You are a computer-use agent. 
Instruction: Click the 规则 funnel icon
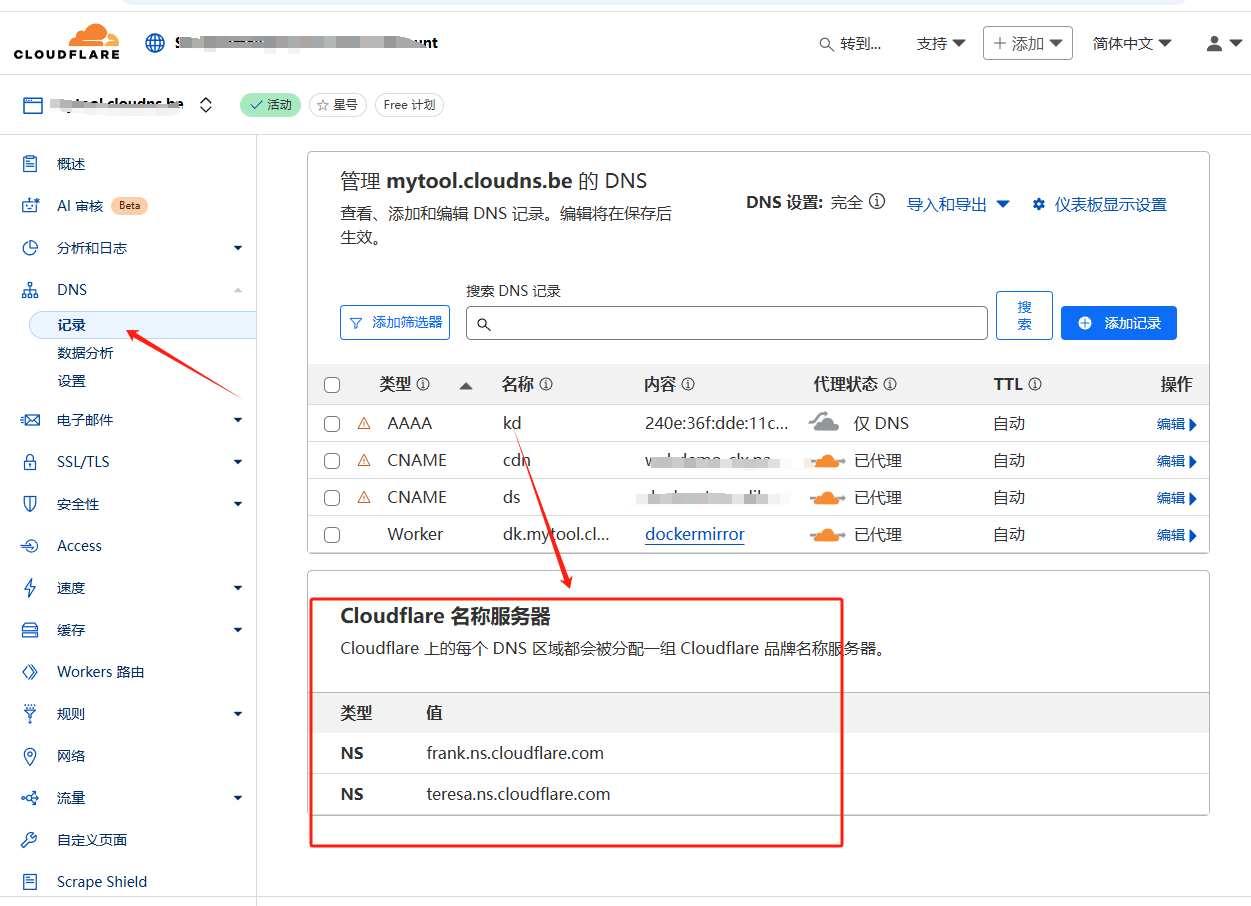click(x=30, y=714)
